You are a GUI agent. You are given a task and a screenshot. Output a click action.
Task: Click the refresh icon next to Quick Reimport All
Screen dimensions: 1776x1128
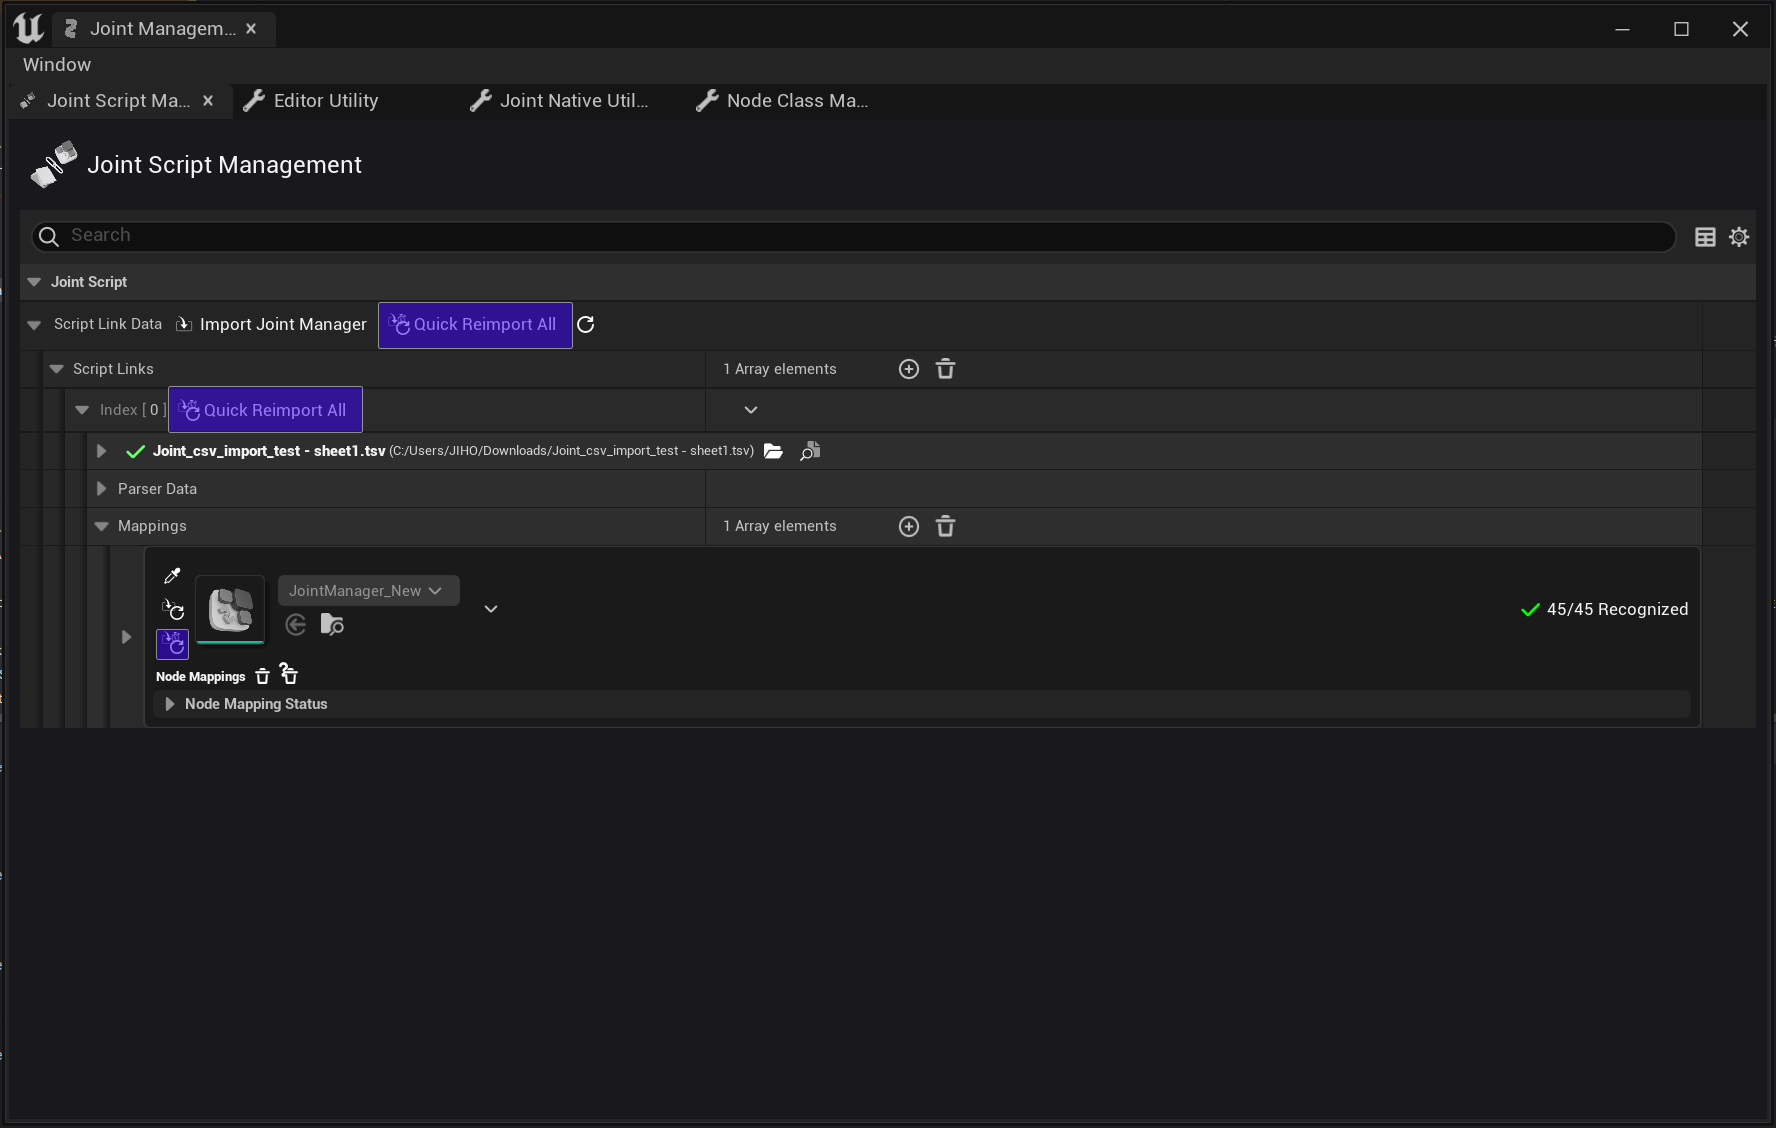pos(586,325)
